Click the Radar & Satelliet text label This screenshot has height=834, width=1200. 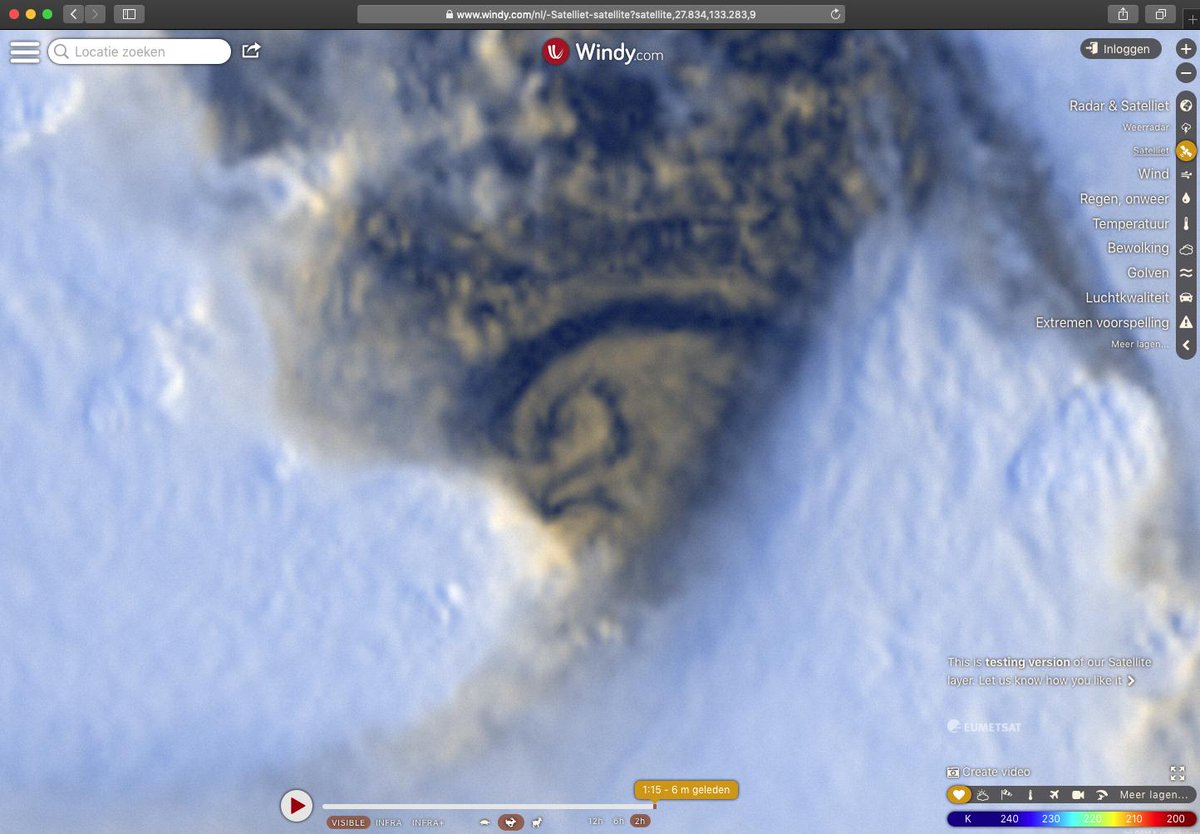point(1119,105)
